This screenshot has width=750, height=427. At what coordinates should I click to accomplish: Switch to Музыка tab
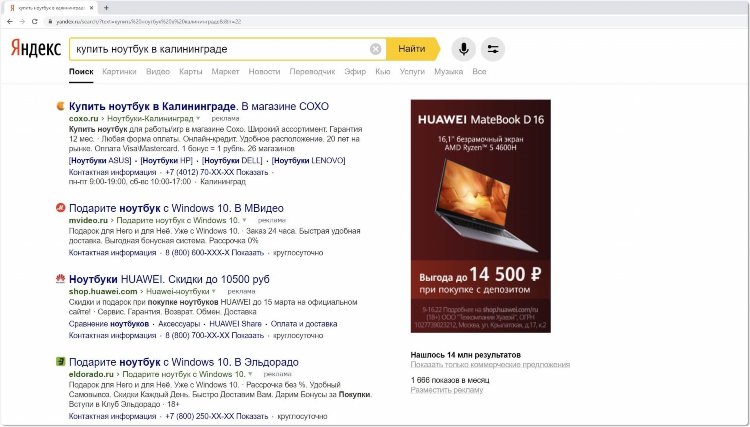pos(448,71)
